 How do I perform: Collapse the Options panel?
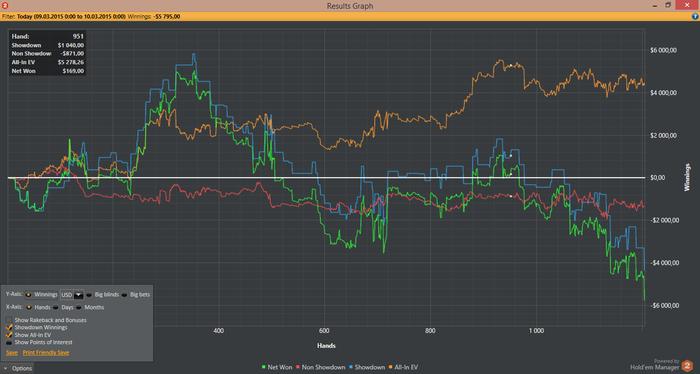(x=17, y=368)
